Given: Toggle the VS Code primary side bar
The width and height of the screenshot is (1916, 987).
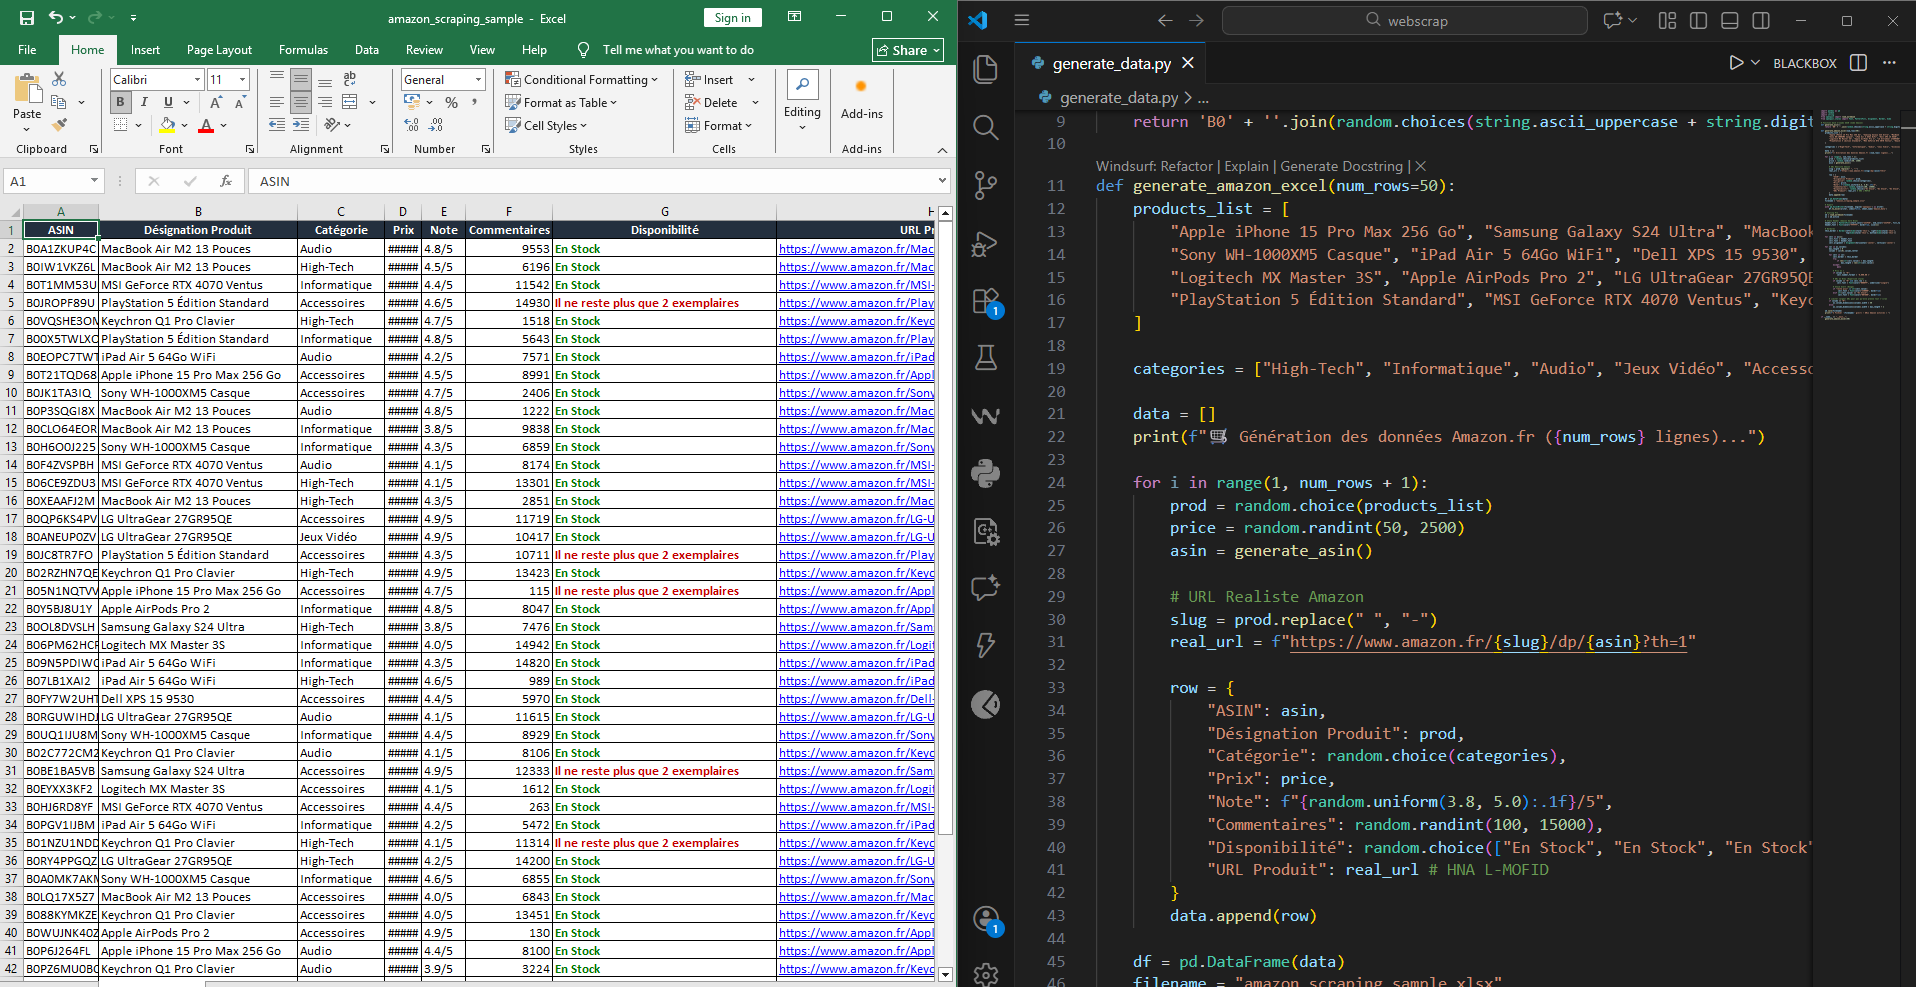Looking at the screenshot, I should click(1698, 20).
